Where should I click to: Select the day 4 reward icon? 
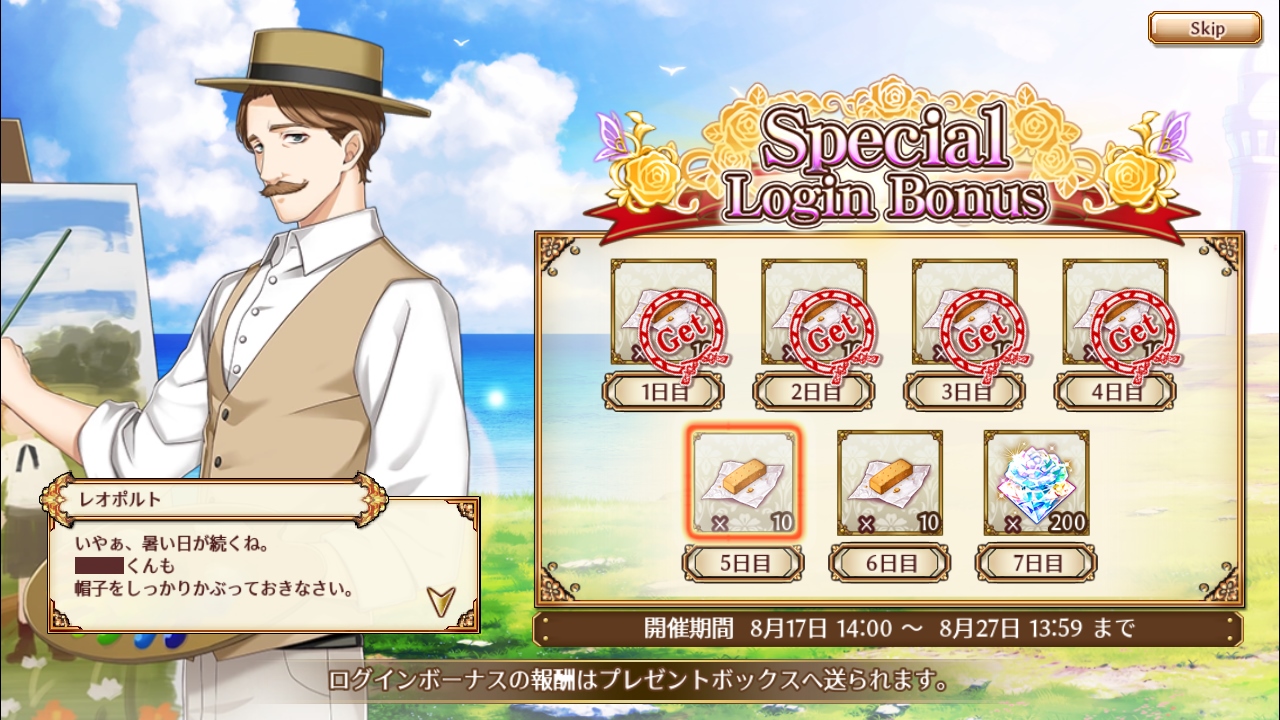tap(1116, 312)
